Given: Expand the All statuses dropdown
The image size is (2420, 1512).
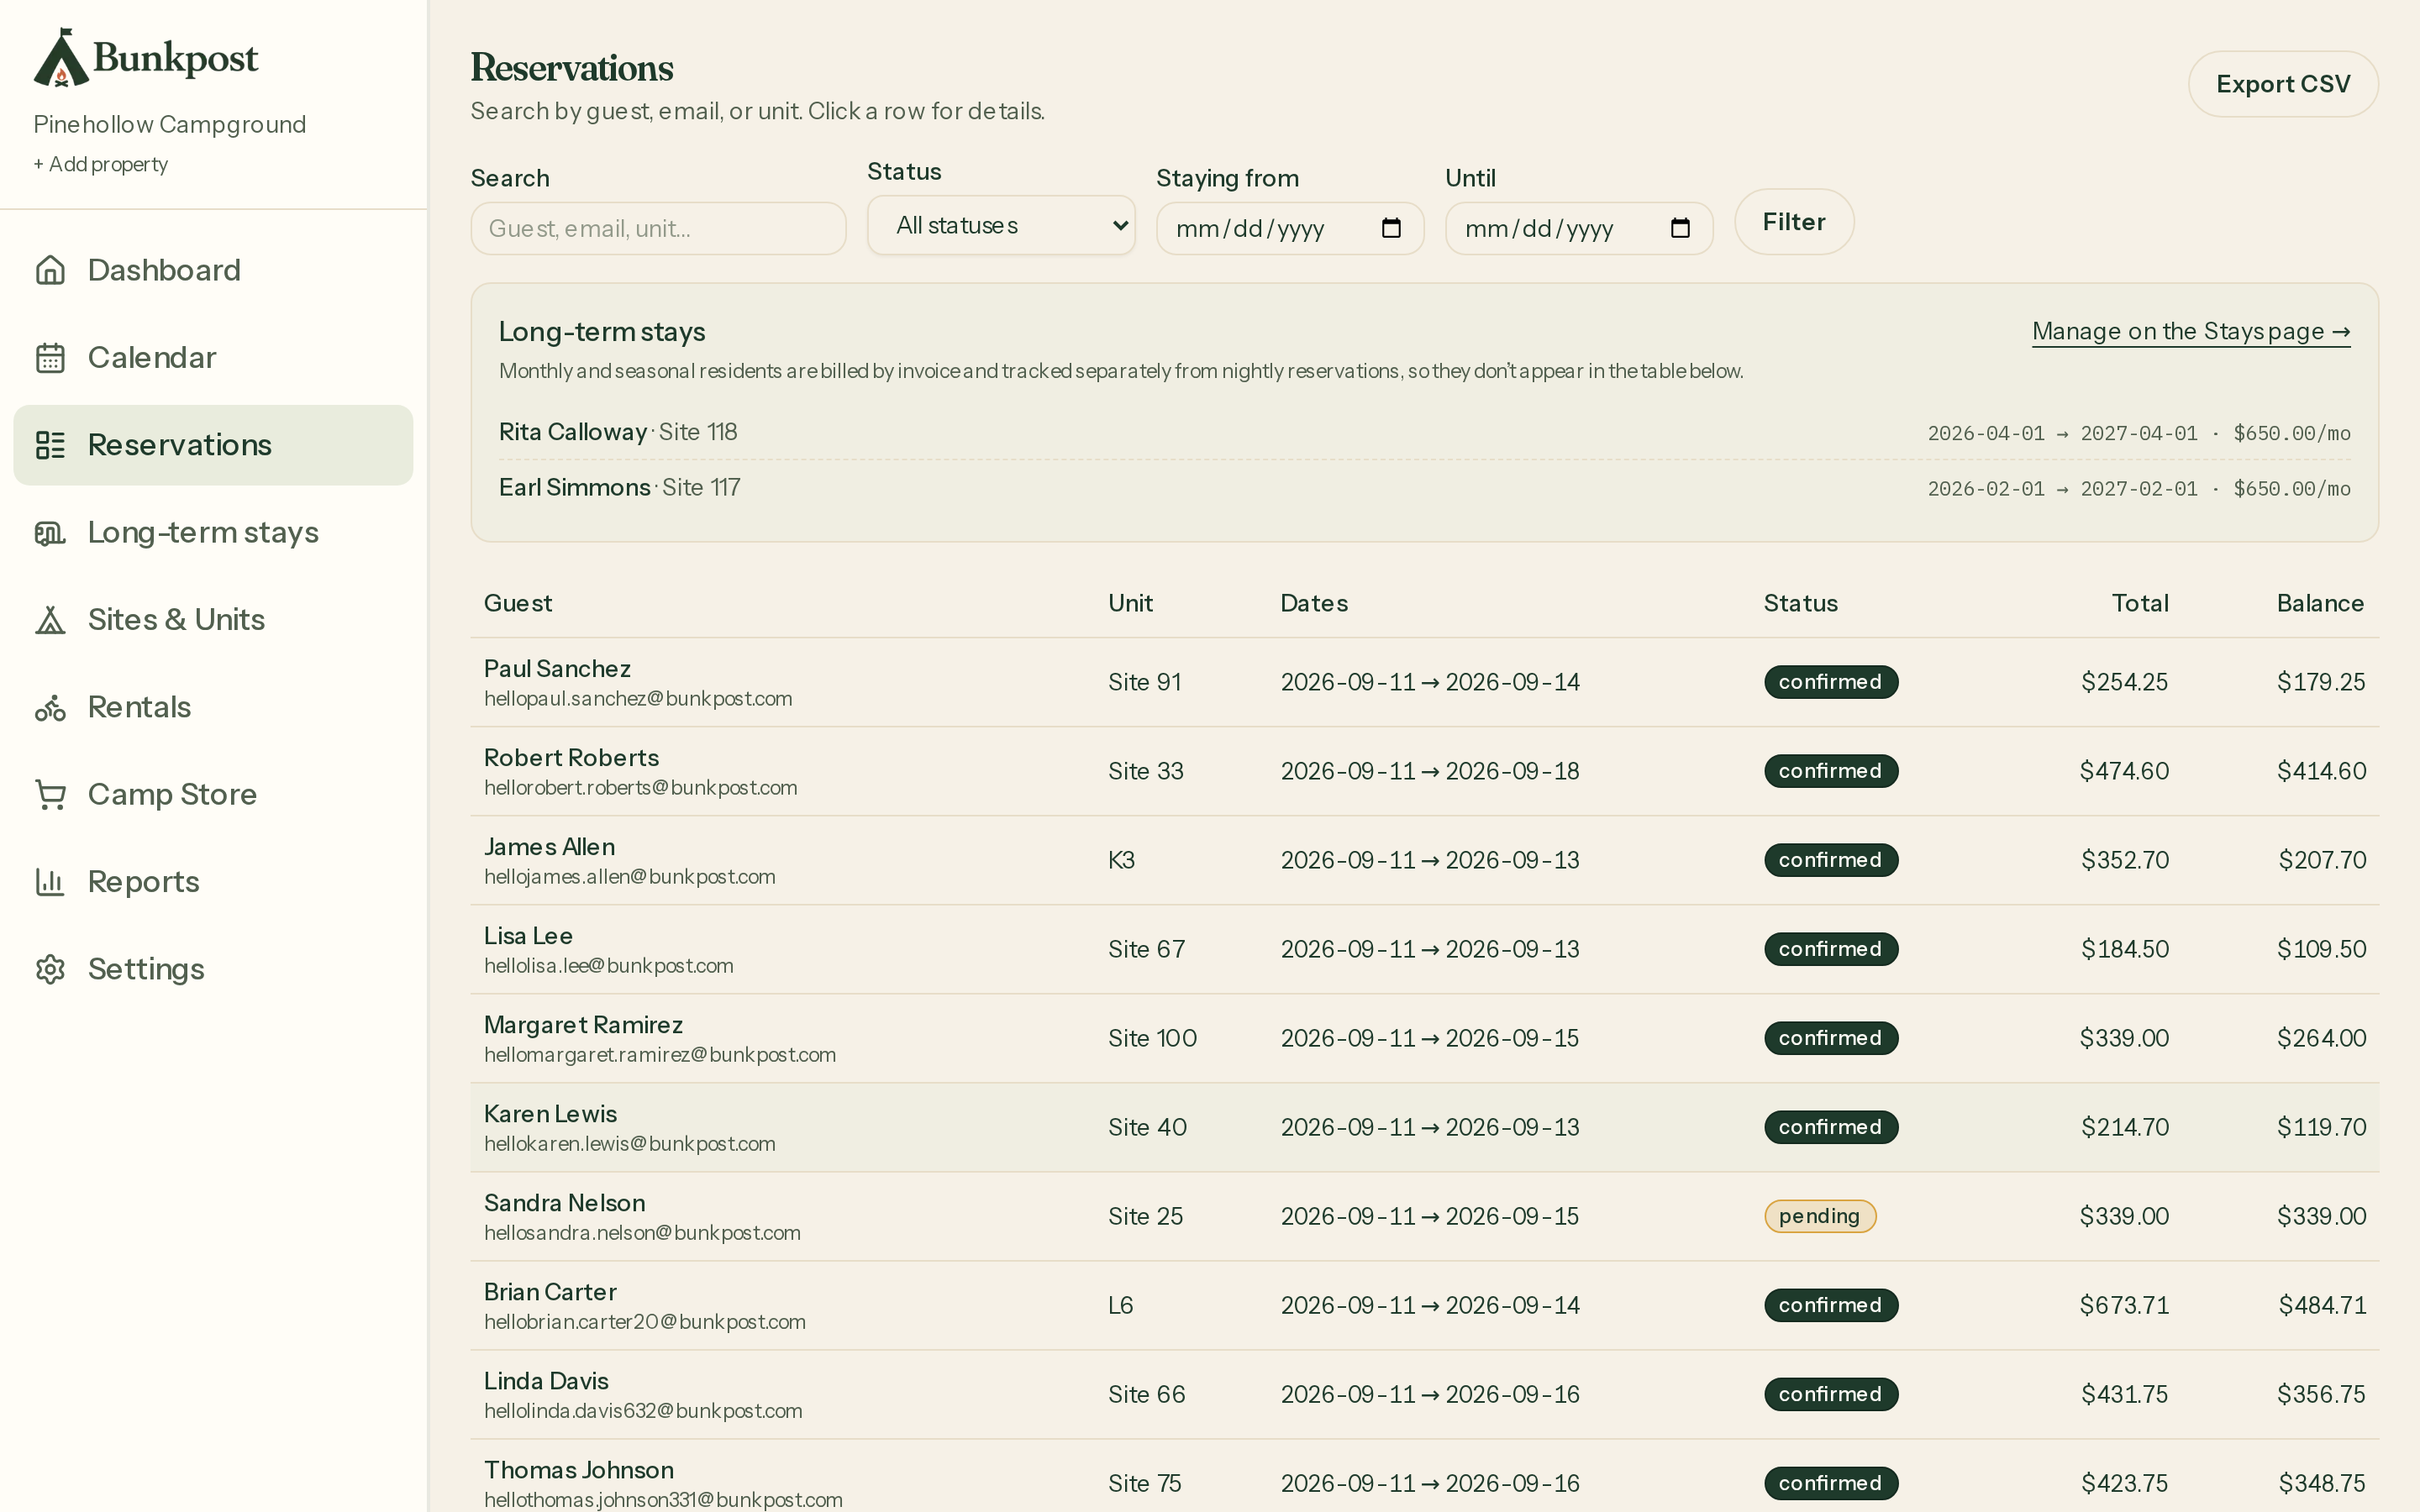Looking at the screenshot, I should [x=1001, y=225].
